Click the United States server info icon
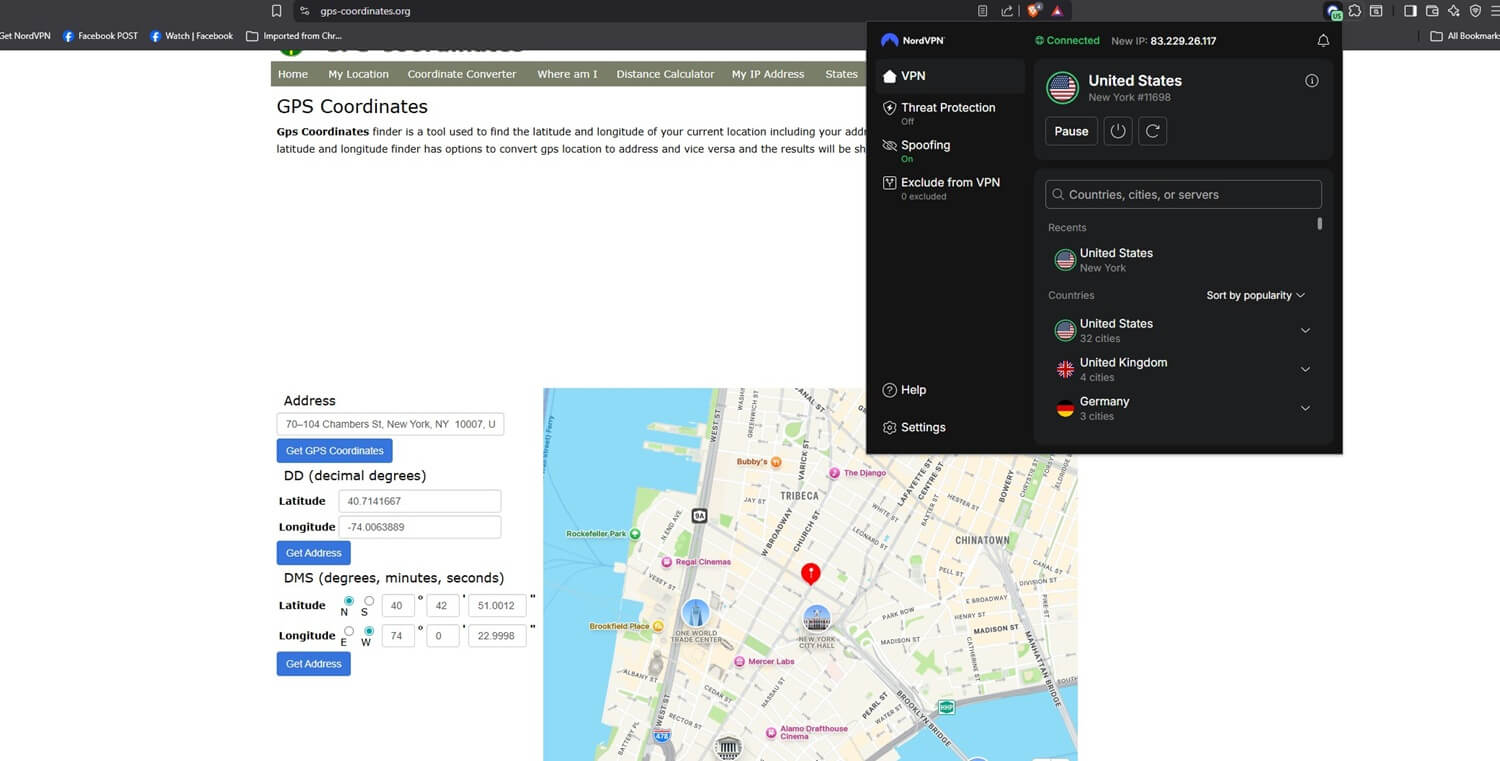1500x761 pixels. [1311, 80]
